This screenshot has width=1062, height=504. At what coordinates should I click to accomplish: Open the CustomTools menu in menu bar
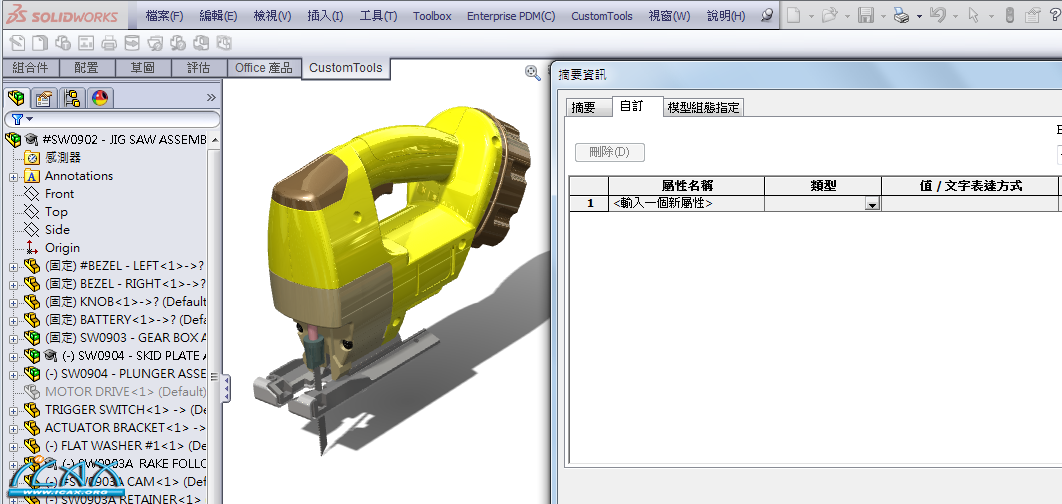602,16
